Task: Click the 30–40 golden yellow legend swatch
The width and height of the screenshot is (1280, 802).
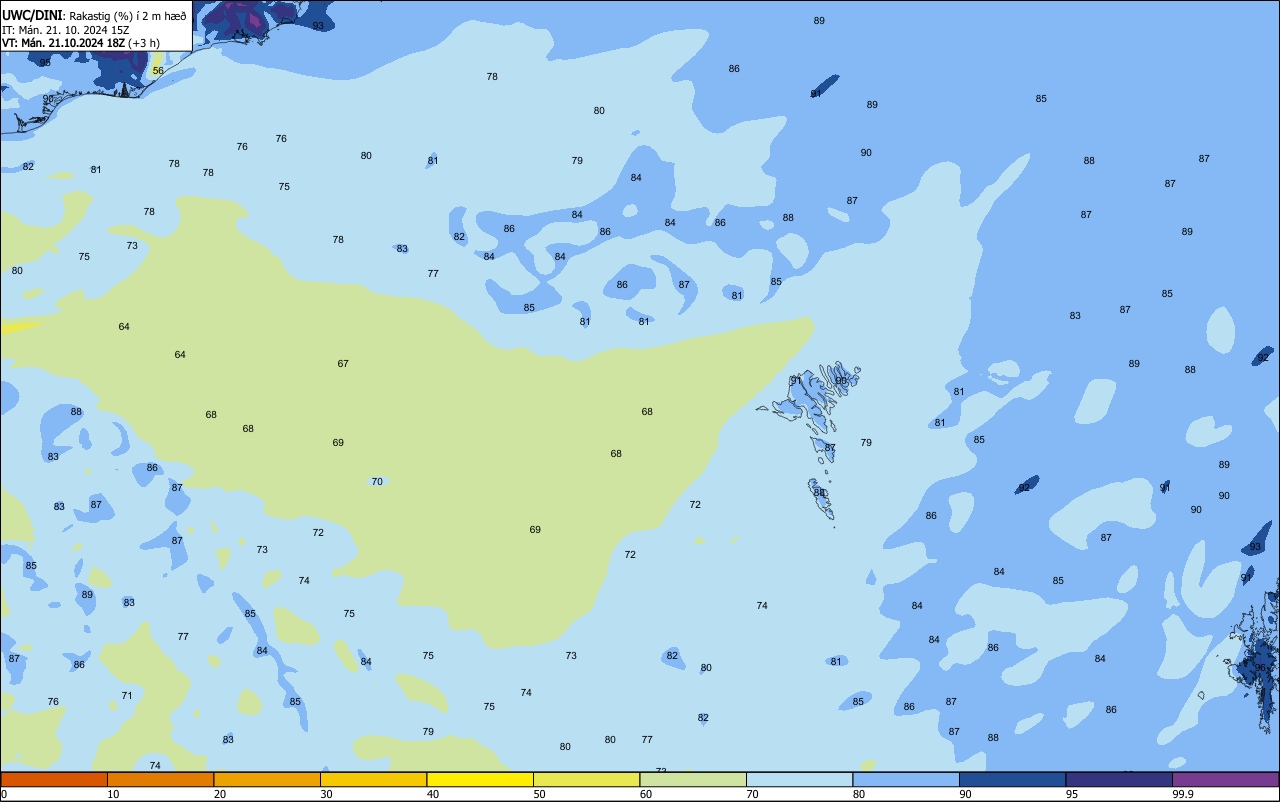Action: coord(373,779)
